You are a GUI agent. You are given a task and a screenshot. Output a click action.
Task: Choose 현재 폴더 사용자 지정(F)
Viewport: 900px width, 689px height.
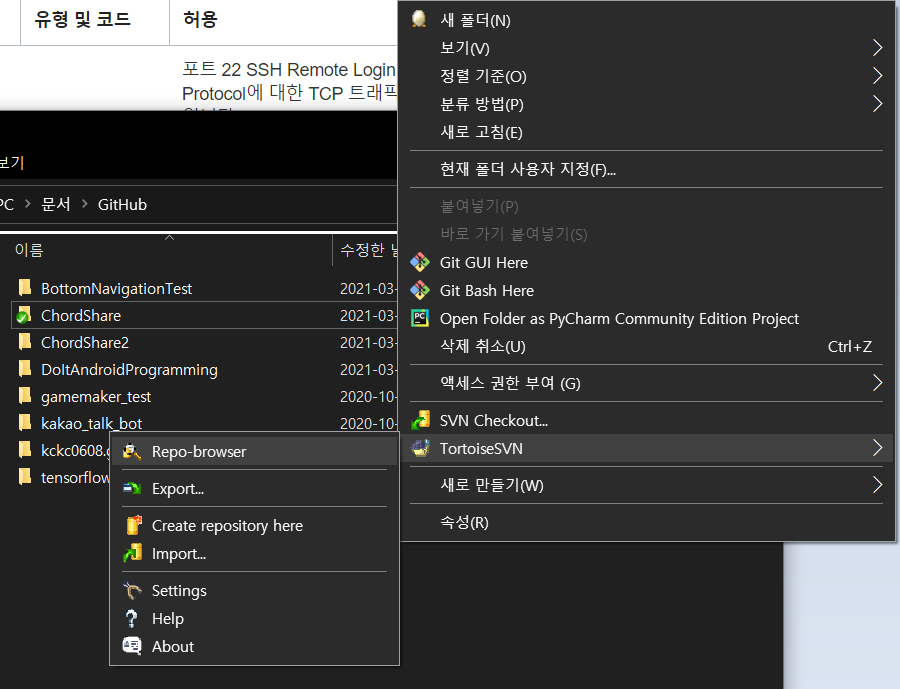pos(646,169)
